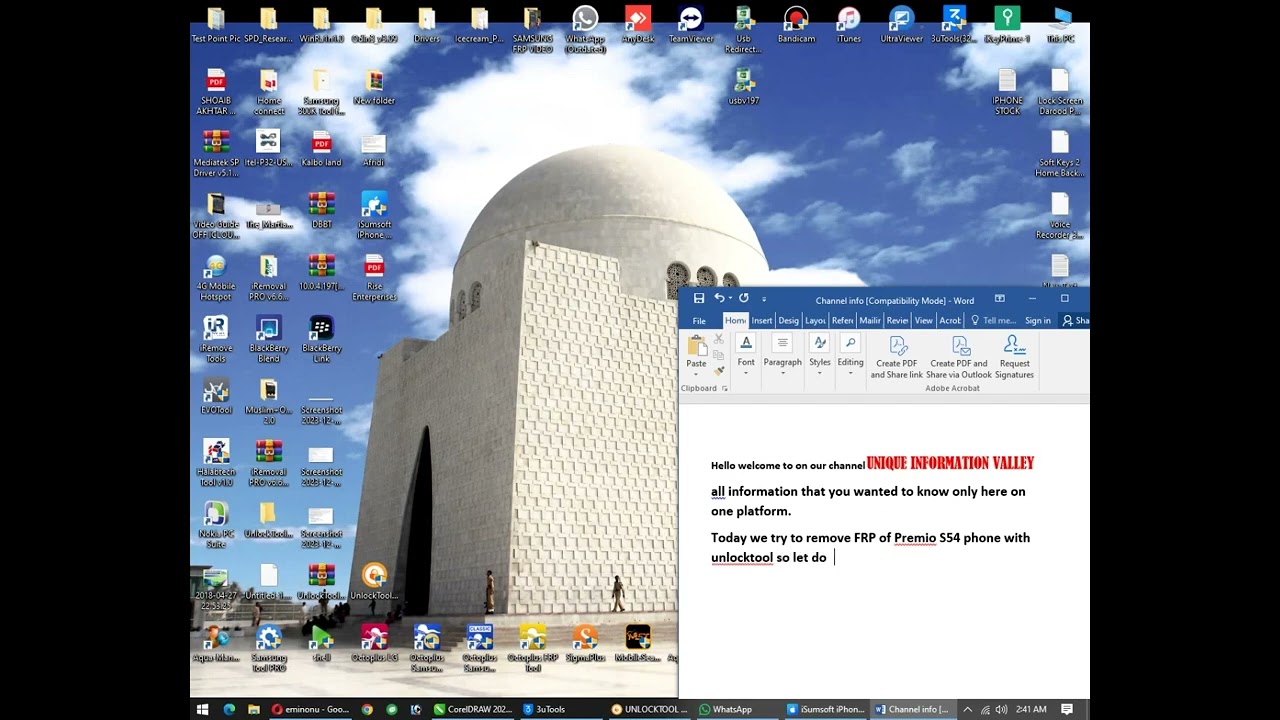Screen dimensions: 1280x720
Task: Open the volume control in system tray
Action: (x=1002, y=709)
